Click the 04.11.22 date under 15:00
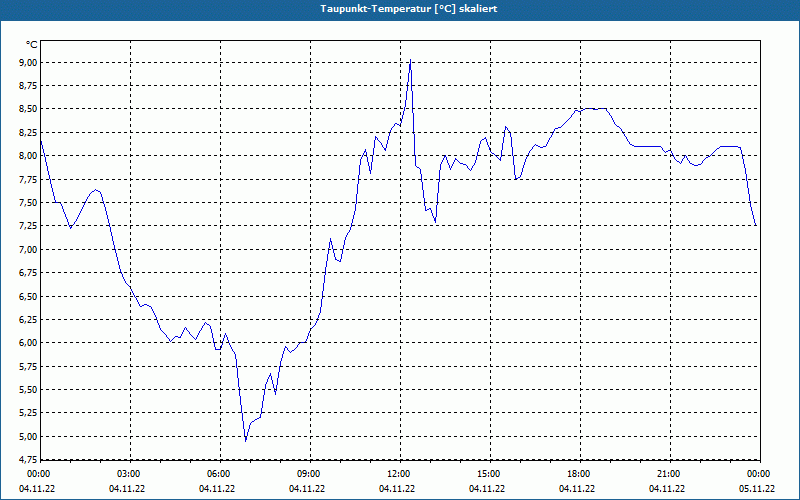 pos(487,488)
